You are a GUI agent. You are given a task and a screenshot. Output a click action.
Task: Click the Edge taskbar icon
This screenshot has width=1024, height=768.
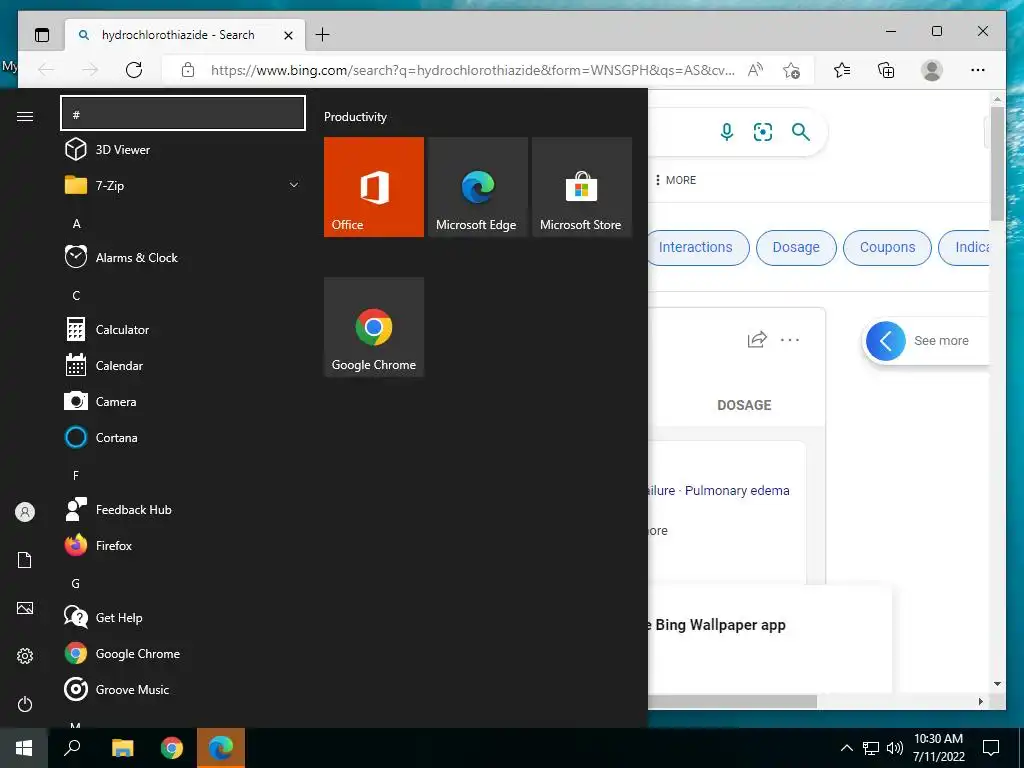221,748
